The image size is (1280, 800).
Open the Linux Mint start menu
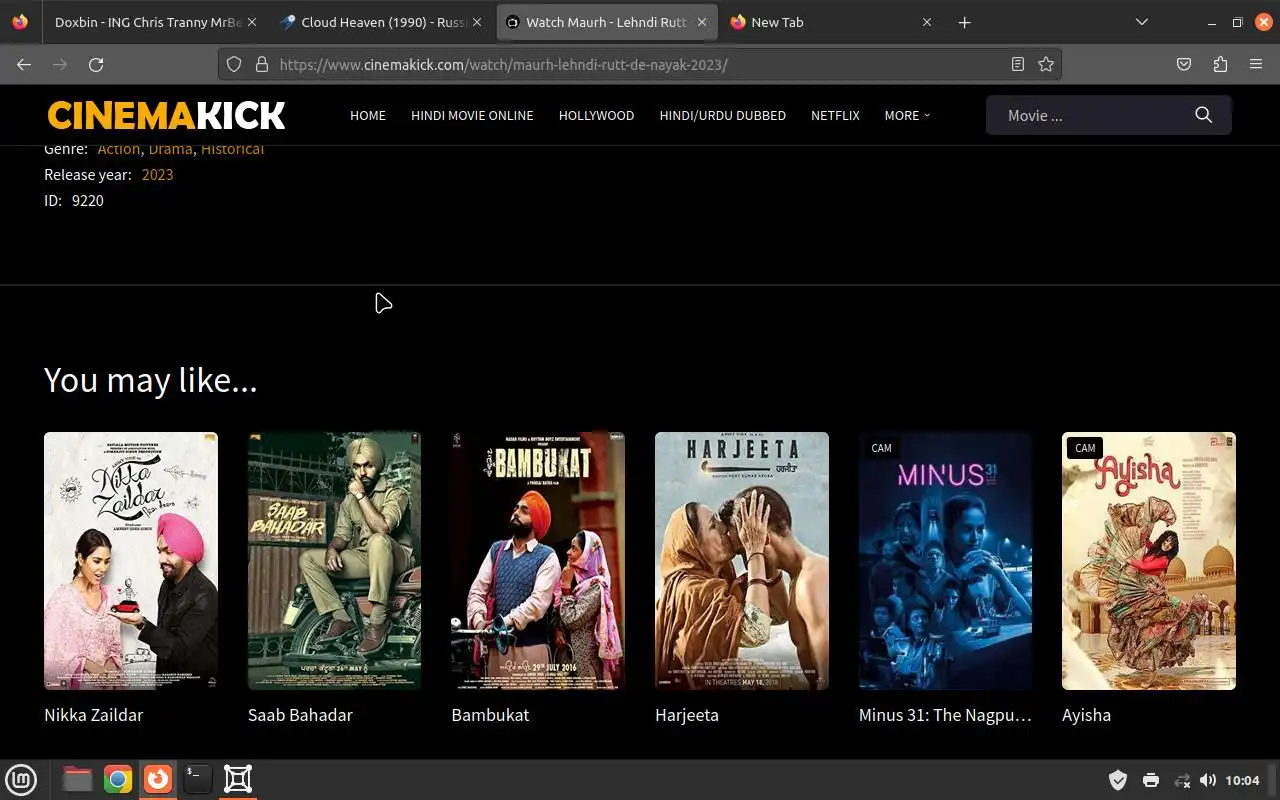pyautogui.click(x=21, y=779)
